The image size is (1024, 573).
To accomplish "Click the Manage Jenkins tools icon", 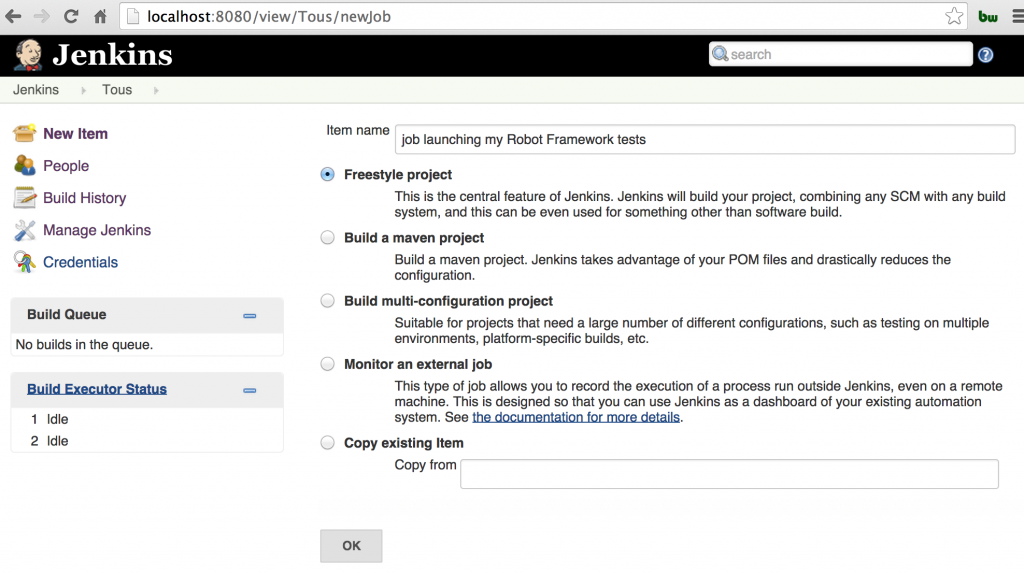I will point(25,230).
